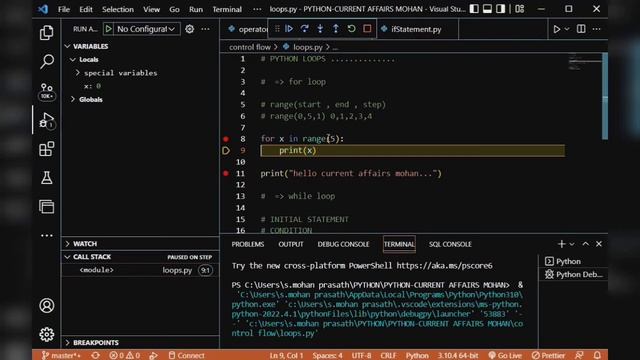Remove the breakpoint on line 11
This screenshot has height=360, width=640.
[226, 173]
